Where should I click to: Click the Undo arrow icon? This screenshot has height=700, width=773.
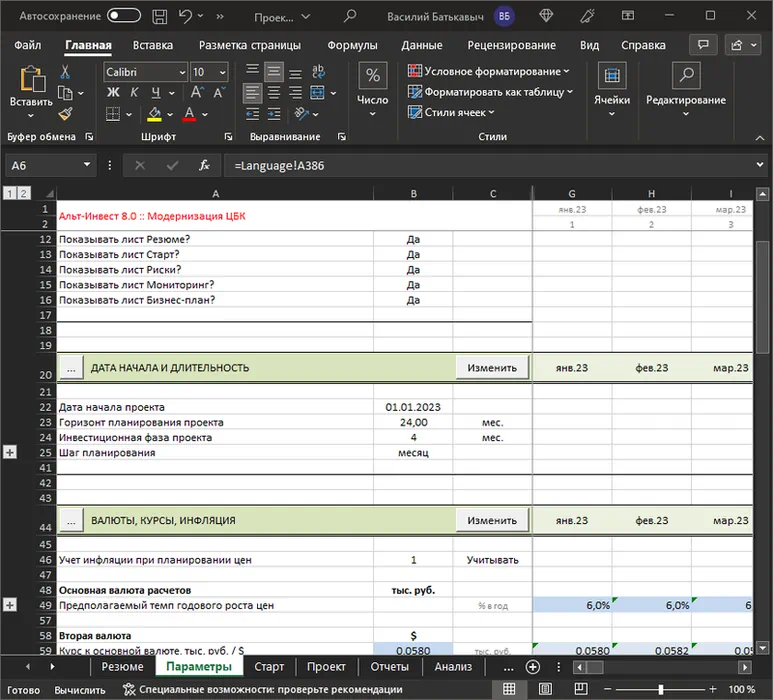(x=185, y=16)
